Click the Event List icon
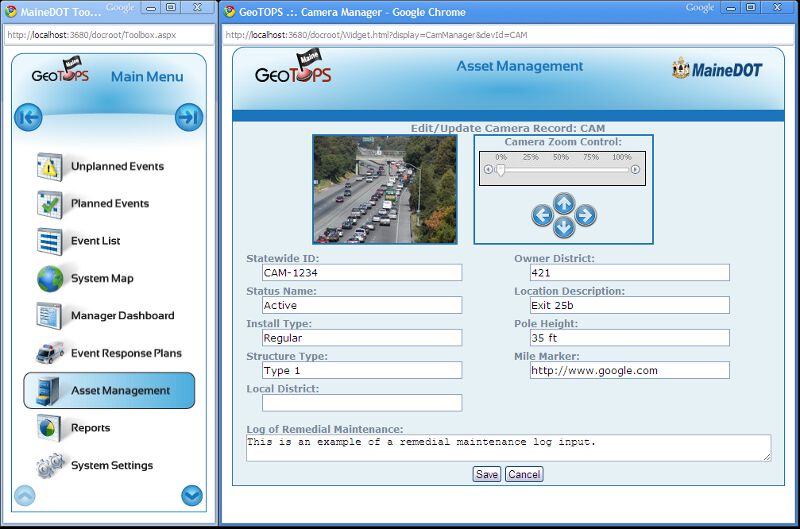This screenshot has height=529, width=800. [49, 241]
